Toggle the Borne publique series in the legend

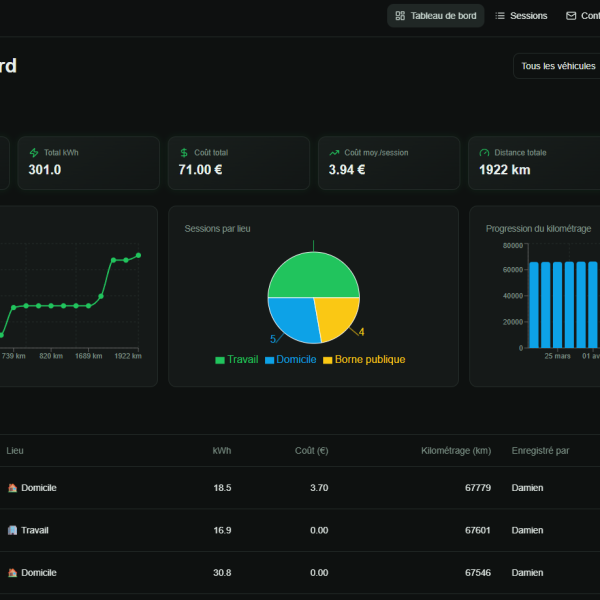tap(363, 360)
